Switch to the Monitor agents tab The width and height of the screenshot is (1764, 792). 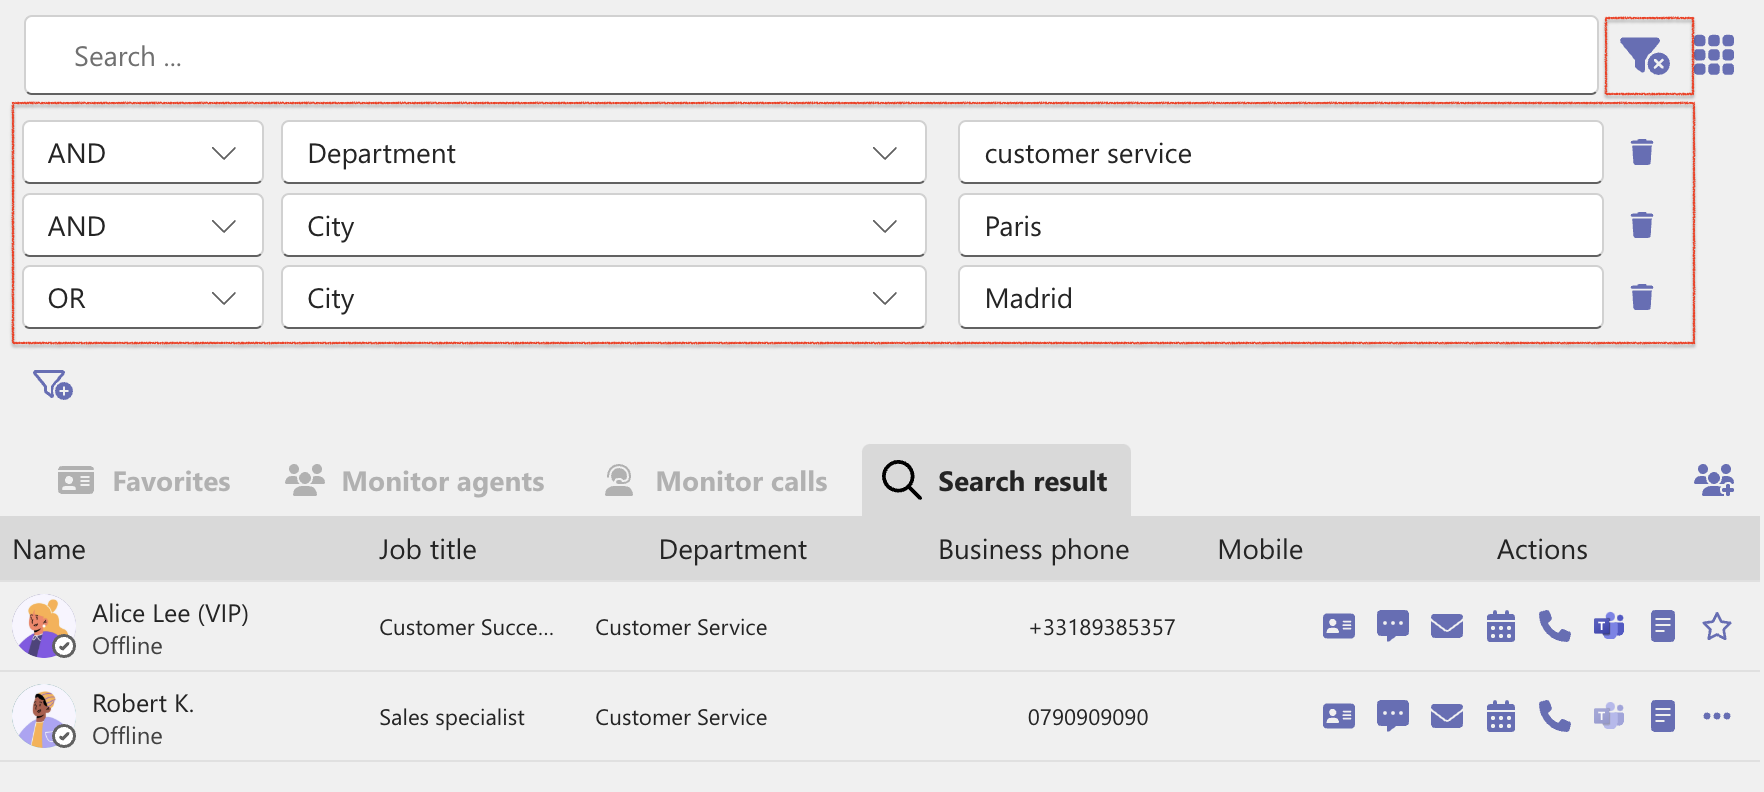pos(415,481)
